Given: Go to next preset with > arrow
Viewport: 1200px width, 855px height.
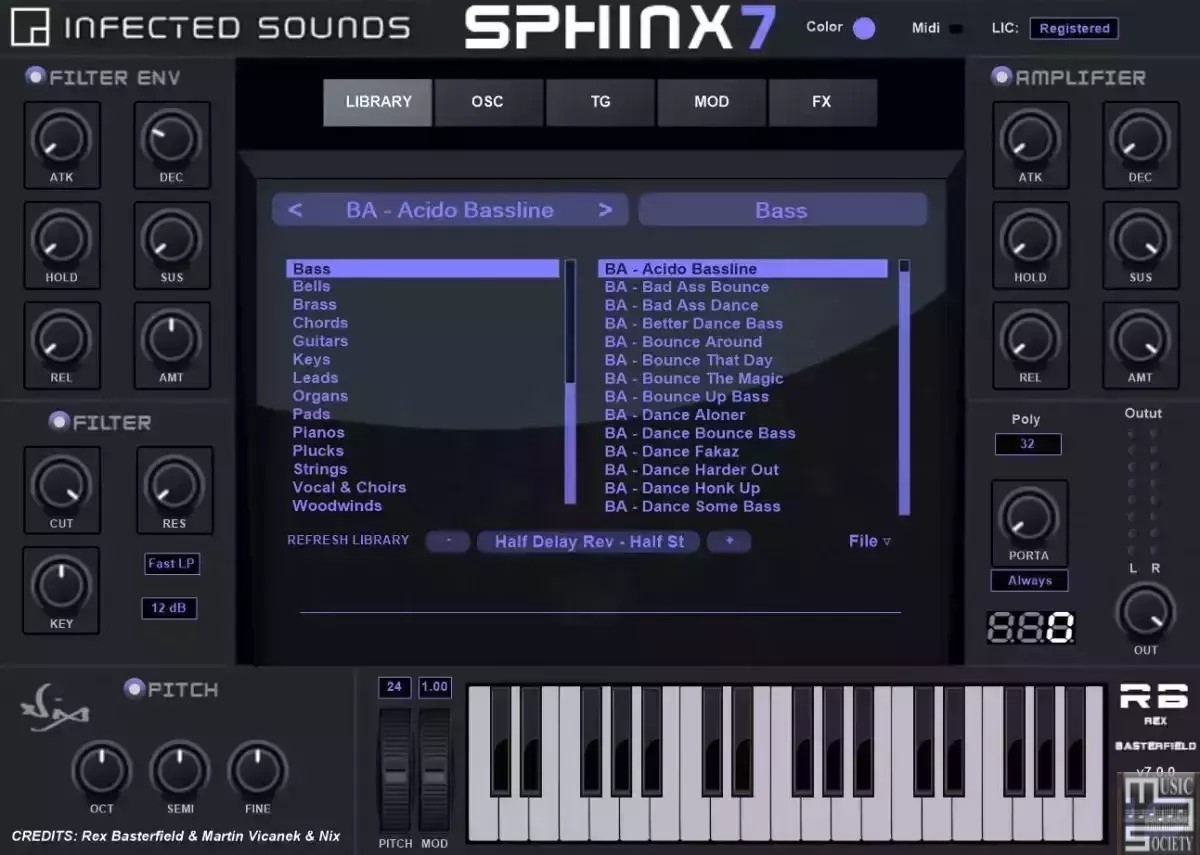Looking at the screenshot, I should [x=605, y=210].
